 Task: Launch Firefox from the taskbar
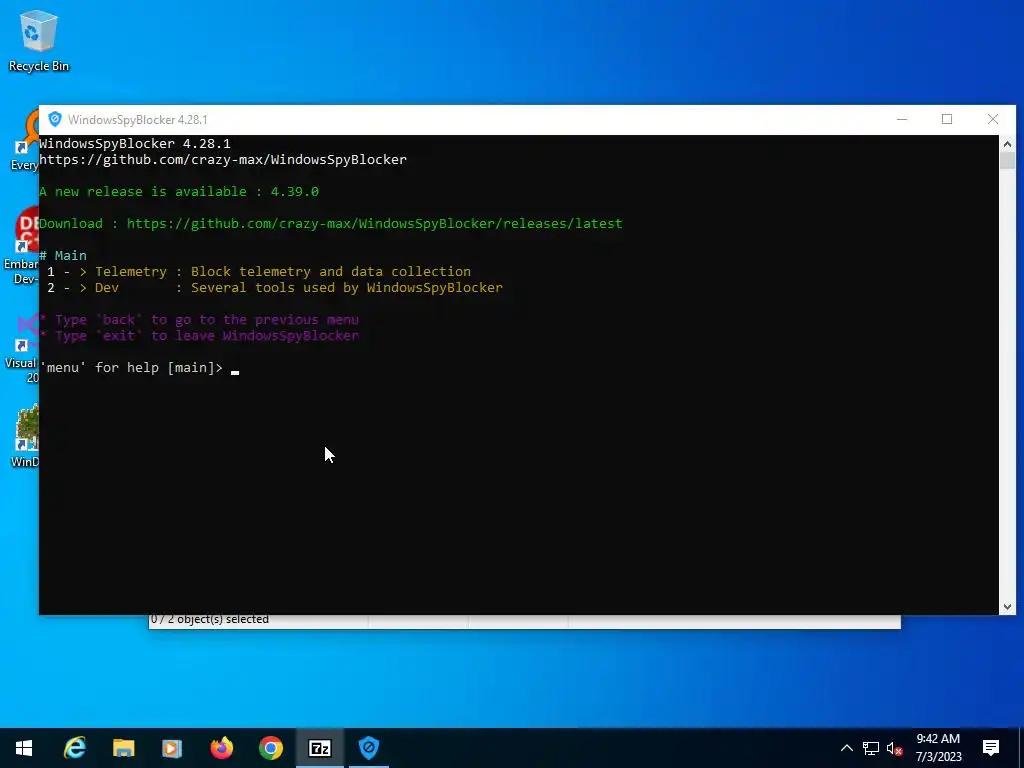coord(221,748)
